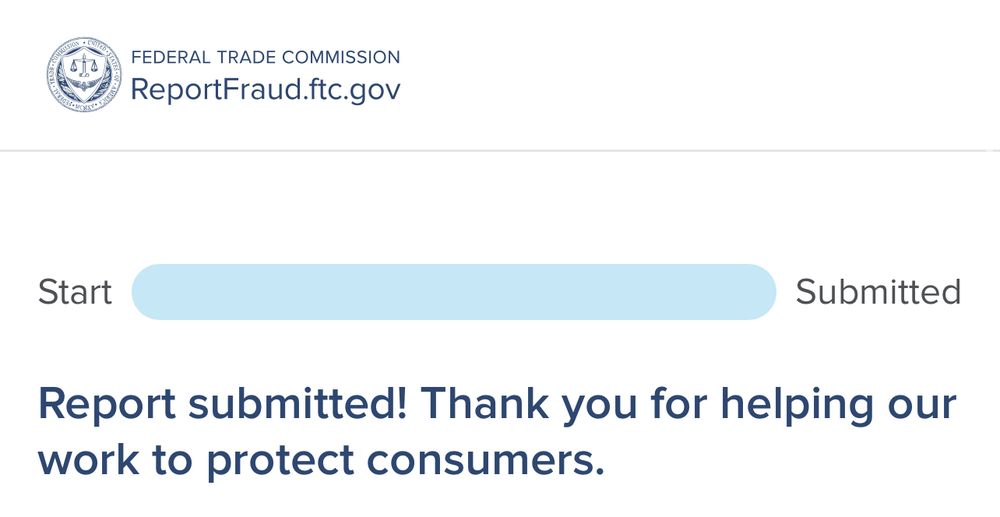Click the "ftc.gov" part of the site name

351,89
